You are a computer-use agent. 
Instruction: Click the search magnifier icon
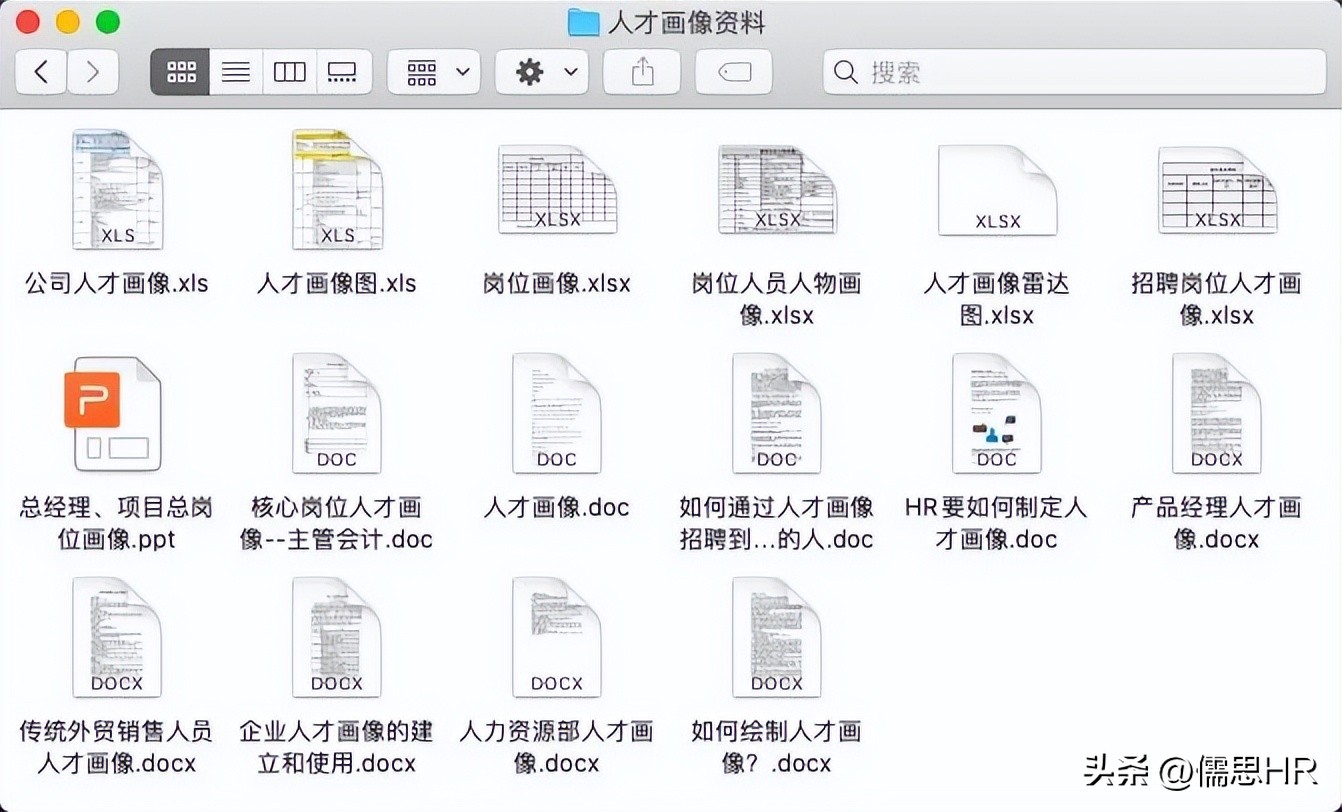845,71
